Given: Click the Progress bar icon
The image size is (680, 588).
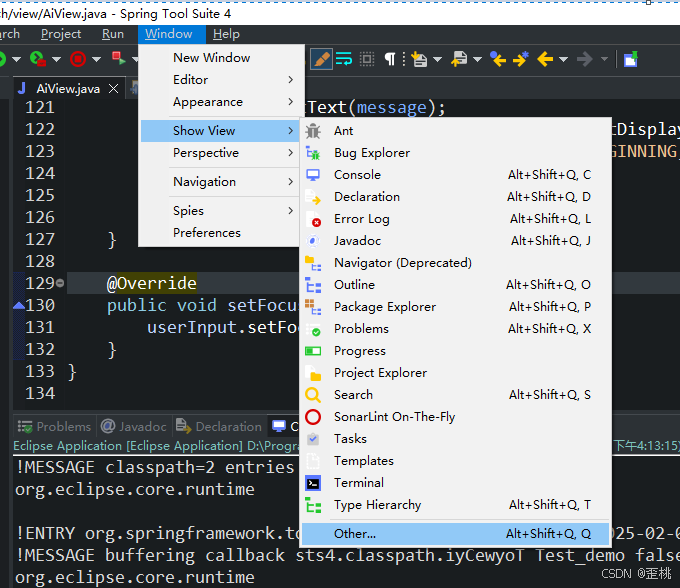Looking at the screenshot, I should tap(313, 351).
